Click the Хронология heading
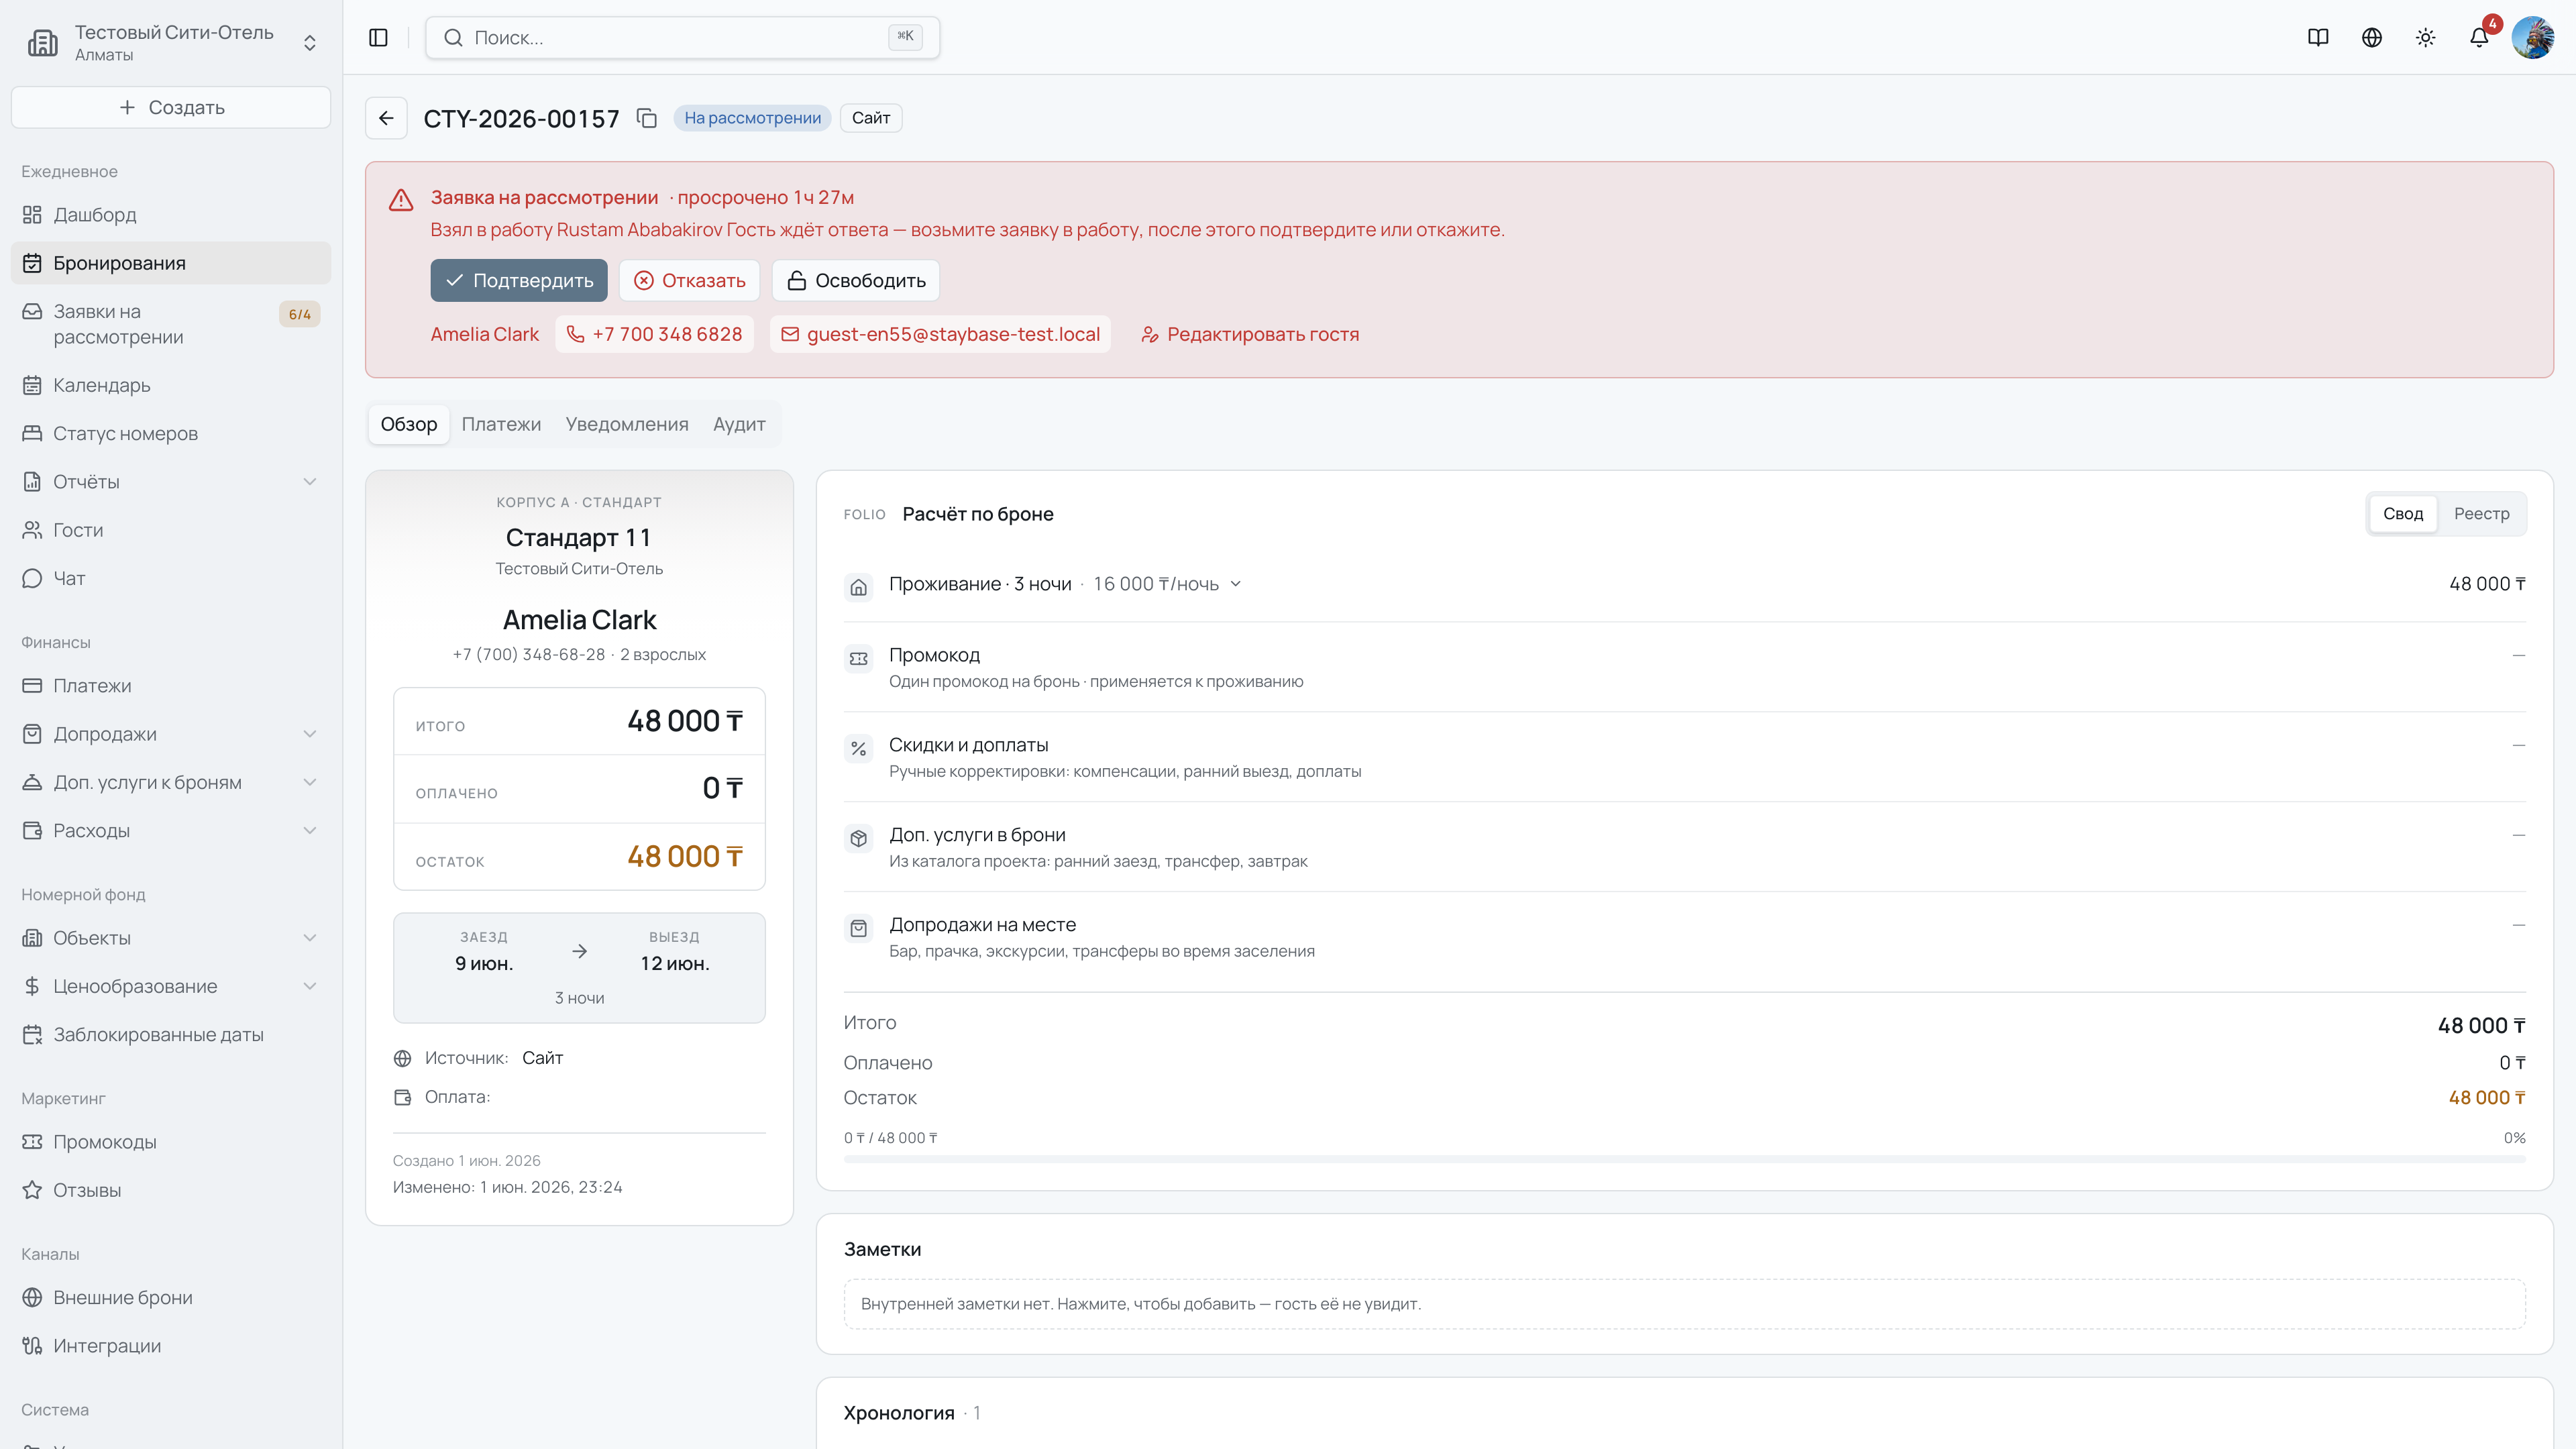2576x1449 pixels. 899,1413
